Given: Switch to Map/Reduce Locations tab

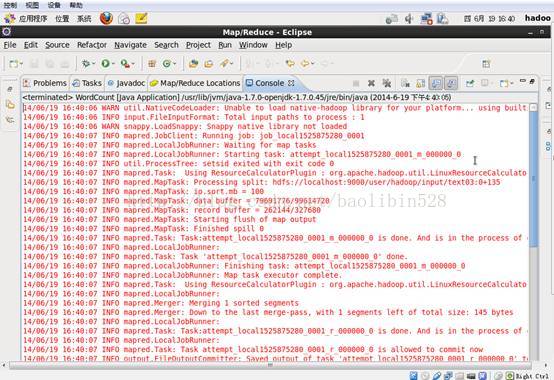Looking at the screenshot, I should 195,83.
